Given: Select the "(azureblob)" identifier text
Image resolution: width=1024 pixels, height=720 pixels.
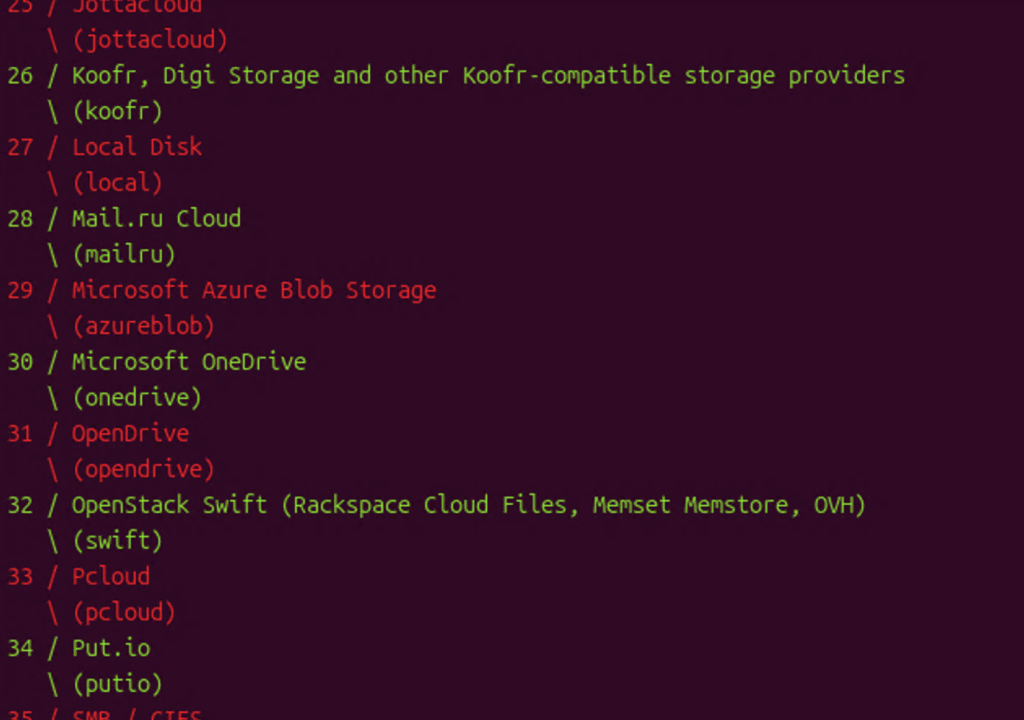Looking at the screenshot, I should coord(143,326).
